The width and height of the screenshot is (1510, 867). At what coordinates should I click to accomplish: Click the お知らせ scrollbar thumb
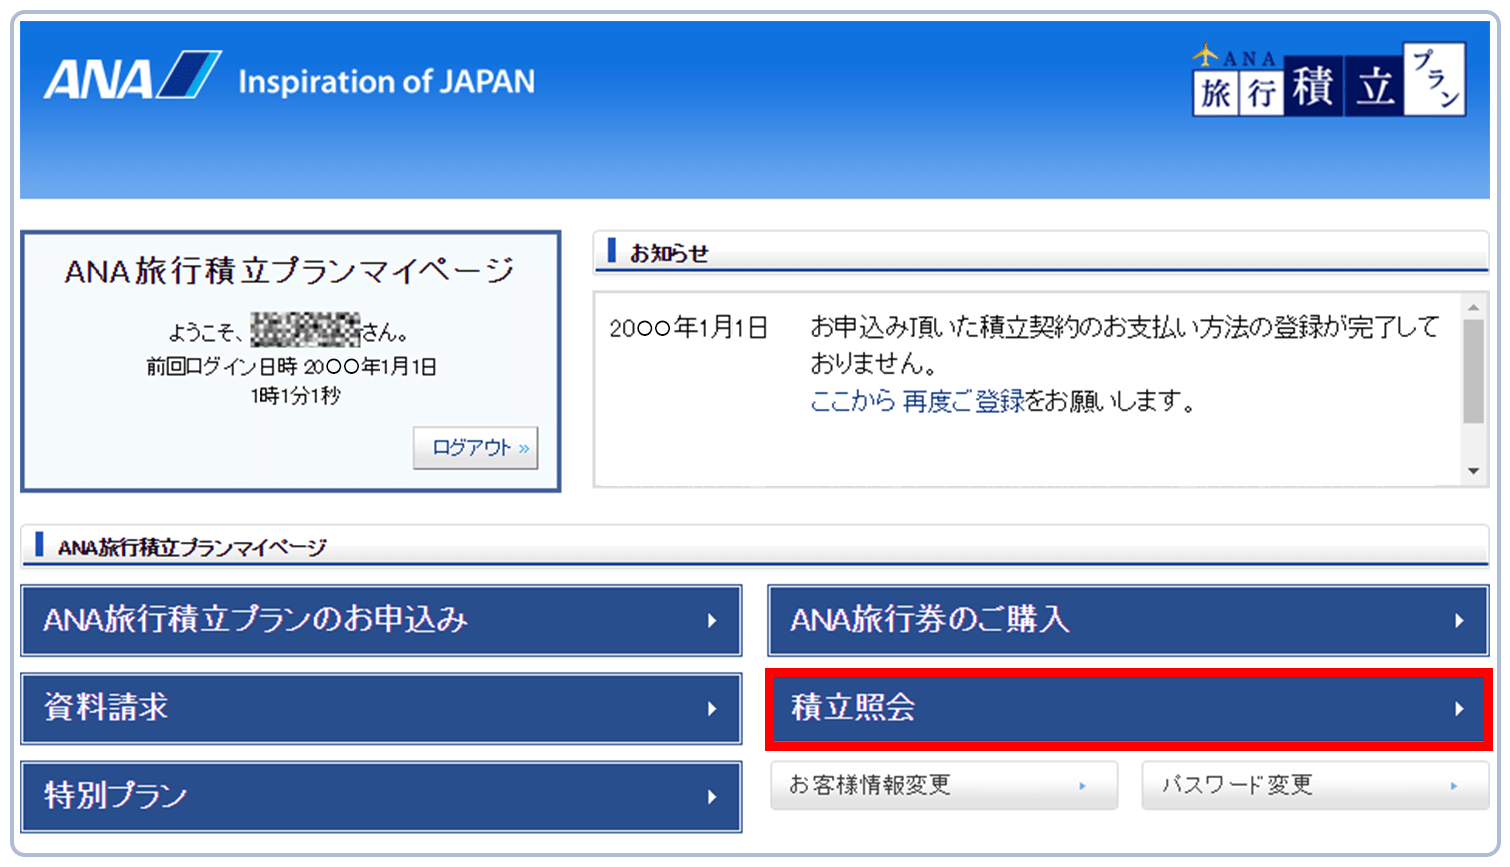1473,370
